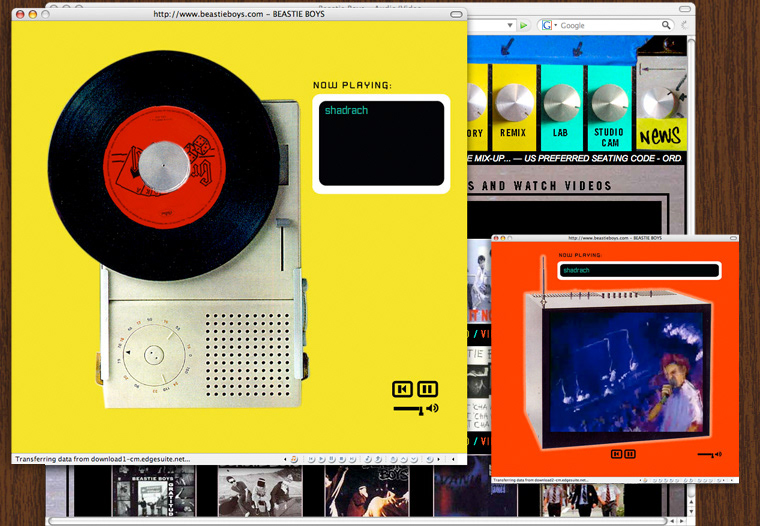Click FoxyTunes next track status bar icon
This screenshot has height=526, width=760.
tap(352, 459)
